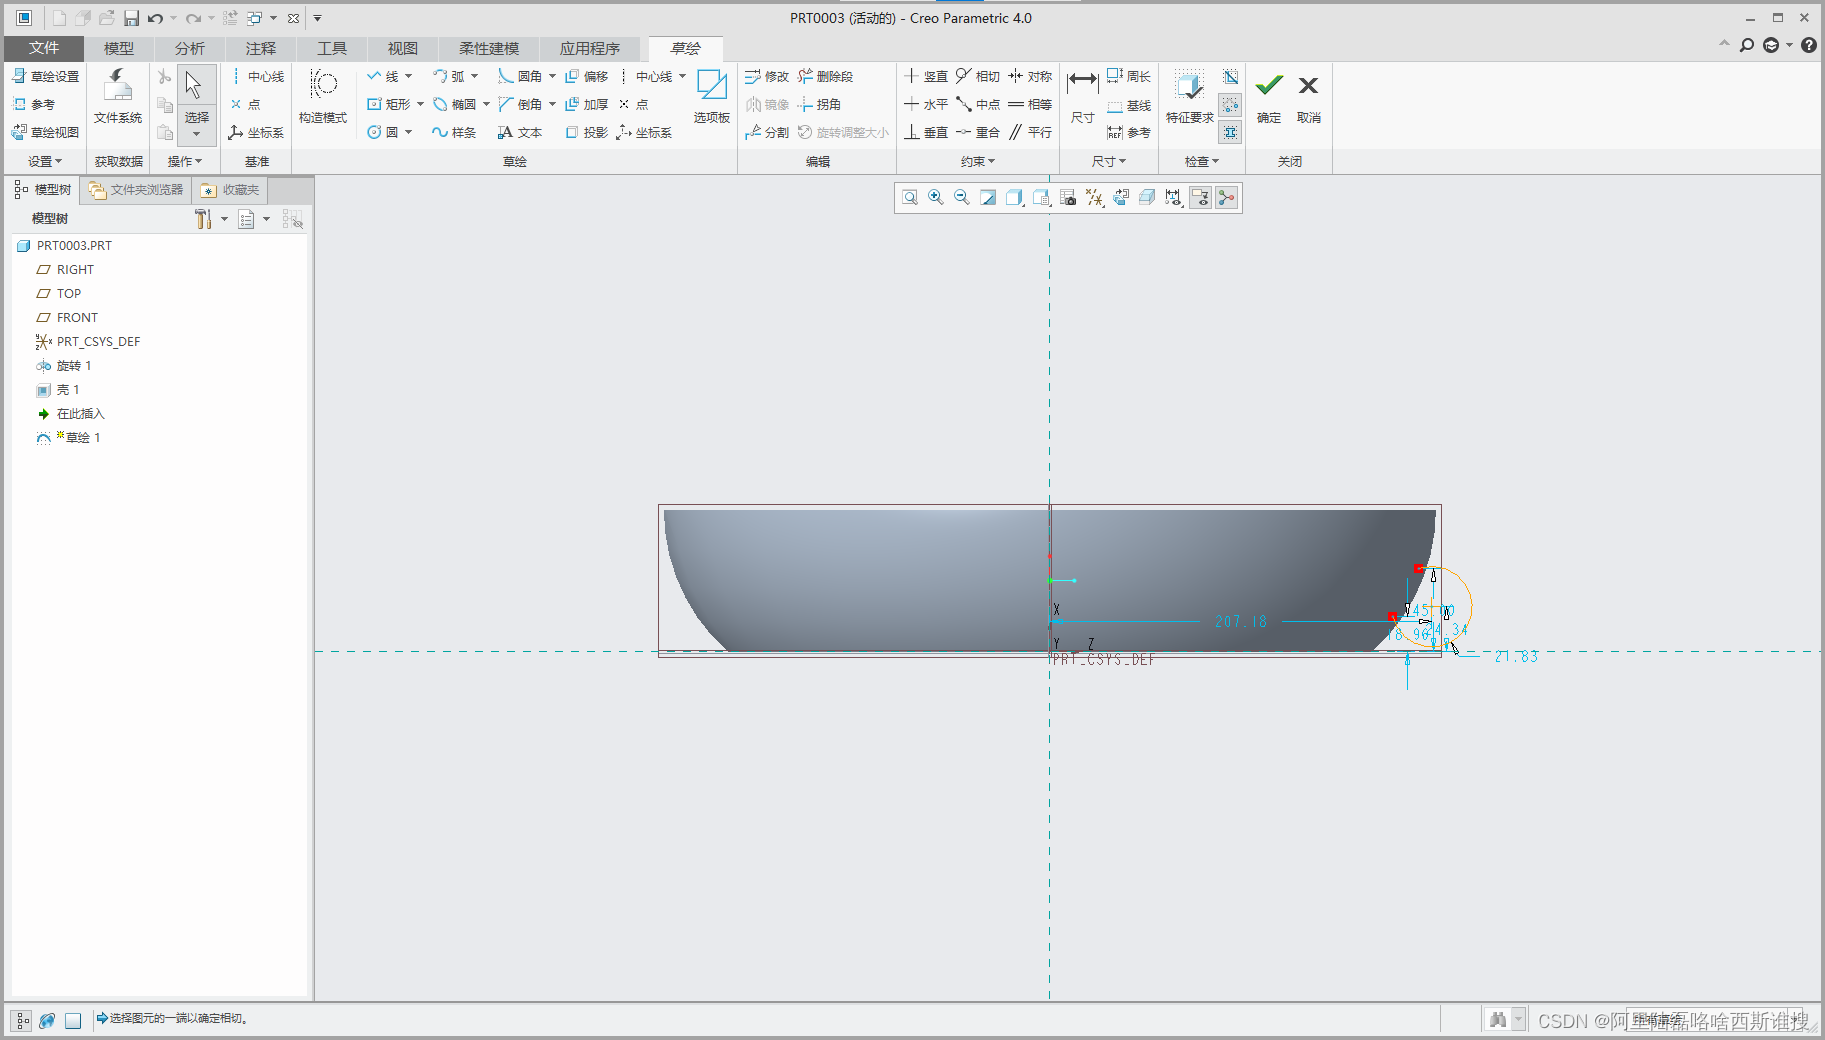The height and width of the screenshot is (1040, 1825).
Task: Switch to the 视图 view tab
Action: pos(403,48)
